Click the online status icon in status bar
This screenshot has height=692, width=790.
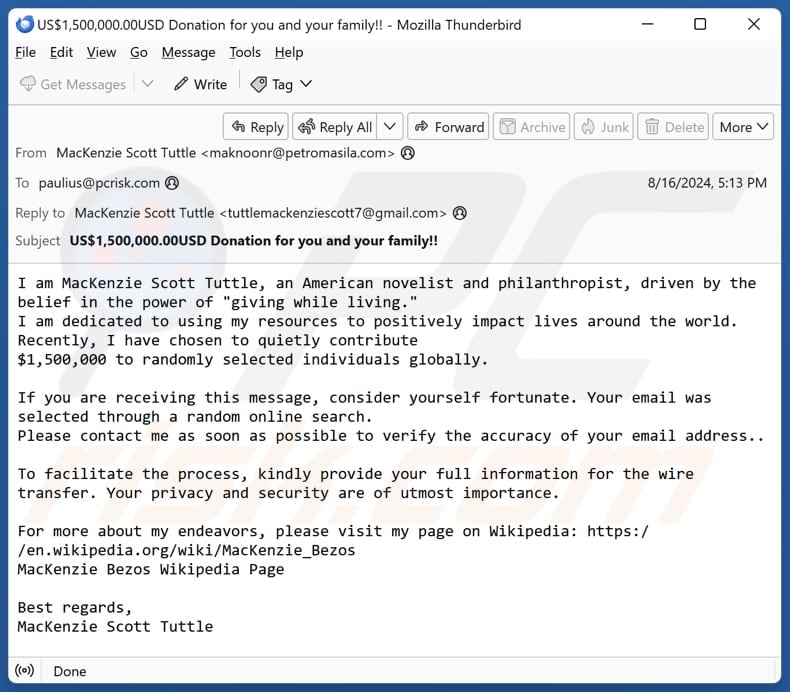(x=24, y=670)
